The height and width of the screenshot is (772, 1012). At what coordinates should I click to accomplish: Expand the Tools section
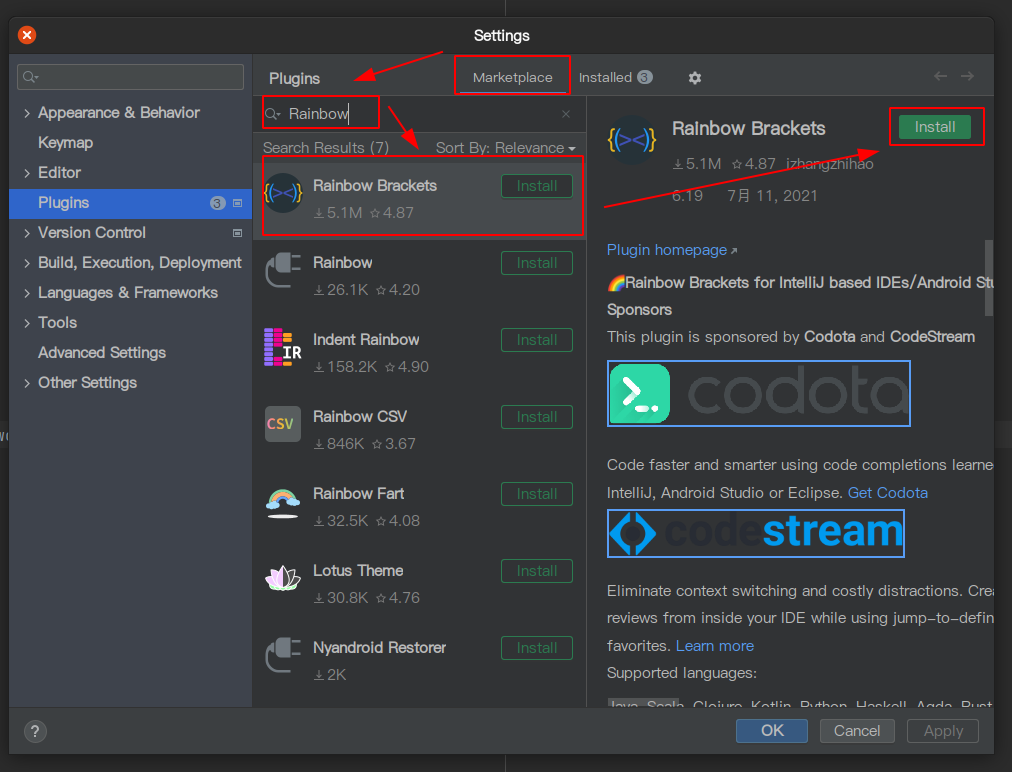[26, 323]
